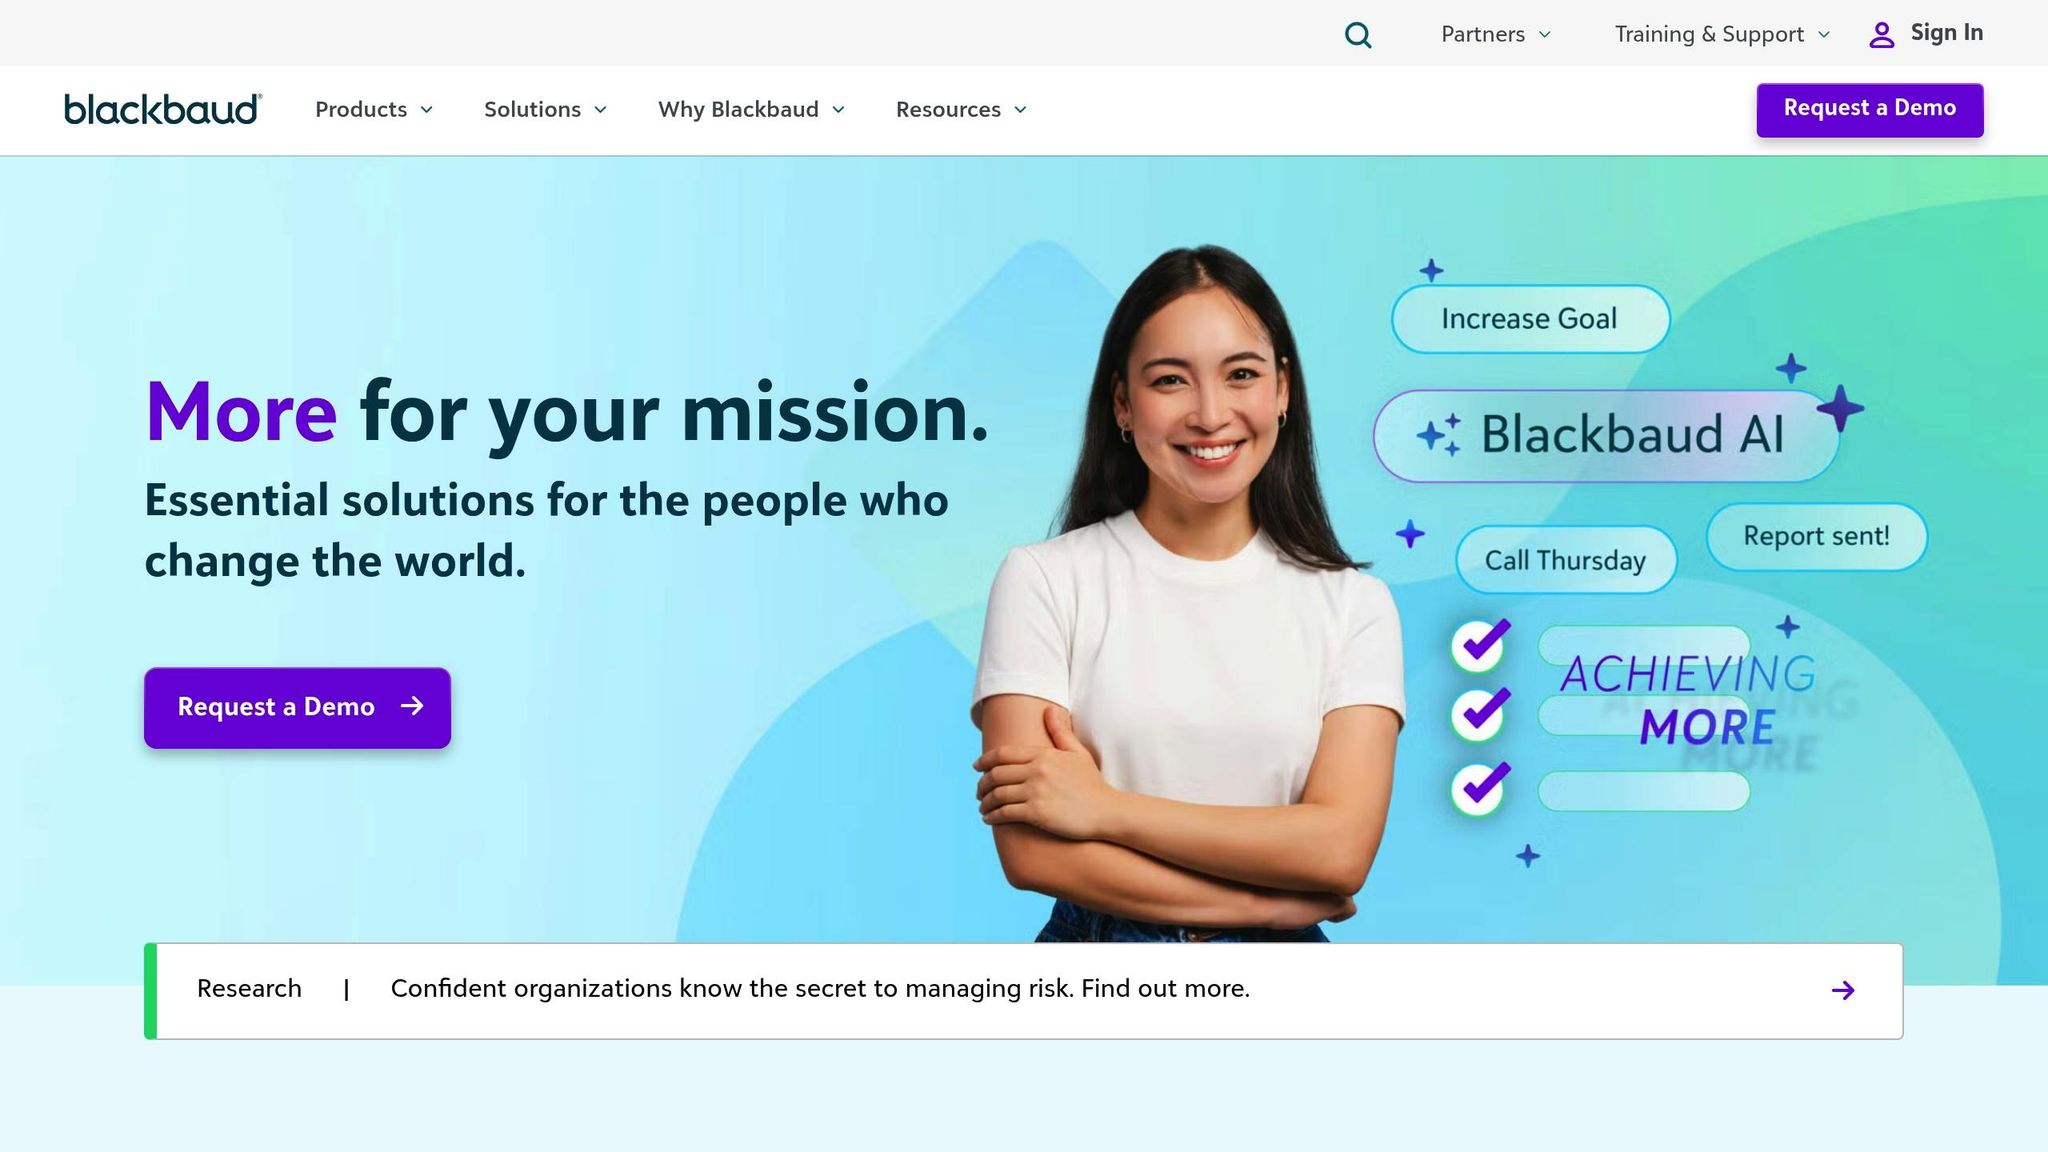Screen dimensions: 2048x1152
Task: Click the Call Thursday pill
Action: coord(1566,560)
